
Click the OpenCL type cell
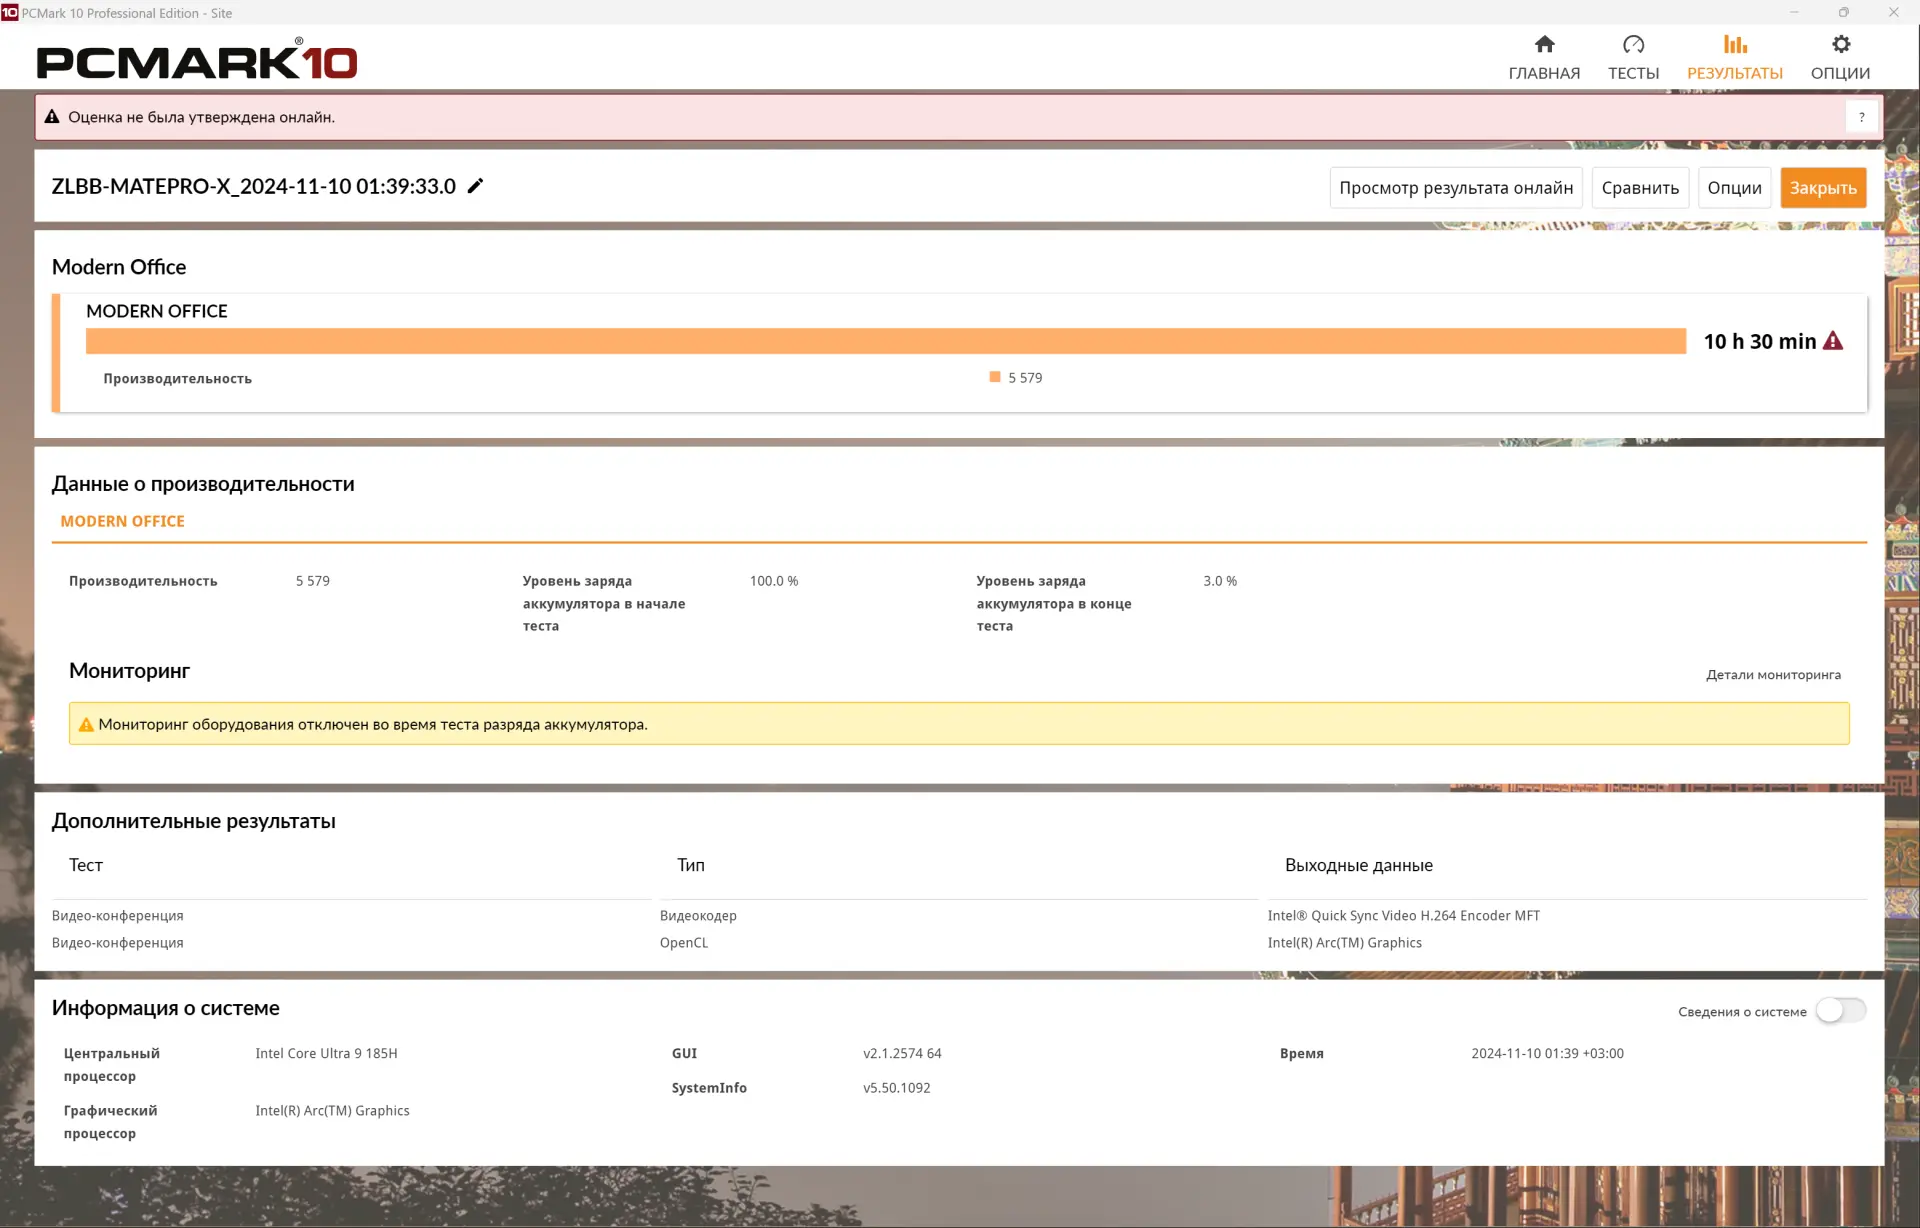684,943
